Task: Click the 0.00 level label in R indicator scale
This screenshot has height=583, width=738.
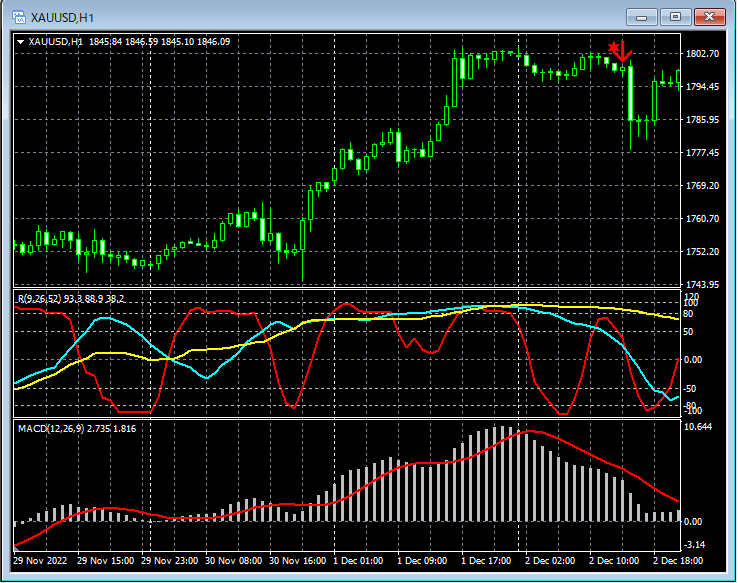Action: coord(692,360)
